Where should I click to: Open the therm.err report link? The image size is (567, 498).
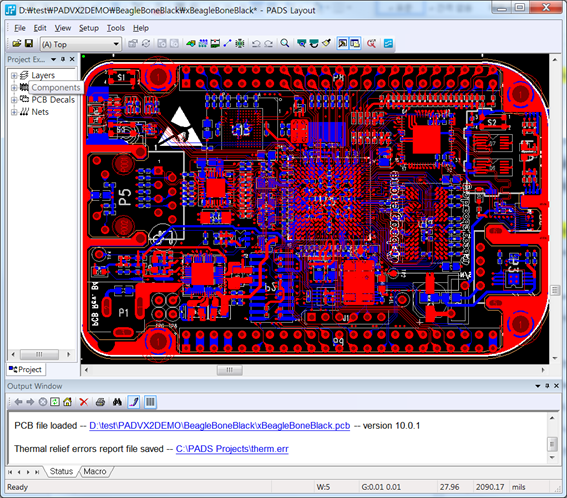[x=232, y=449]
